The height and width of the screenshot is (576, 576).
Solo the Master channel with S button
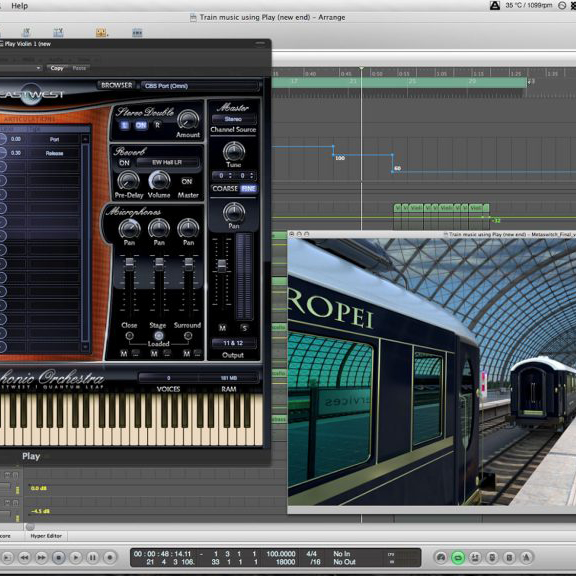[244, 328]
